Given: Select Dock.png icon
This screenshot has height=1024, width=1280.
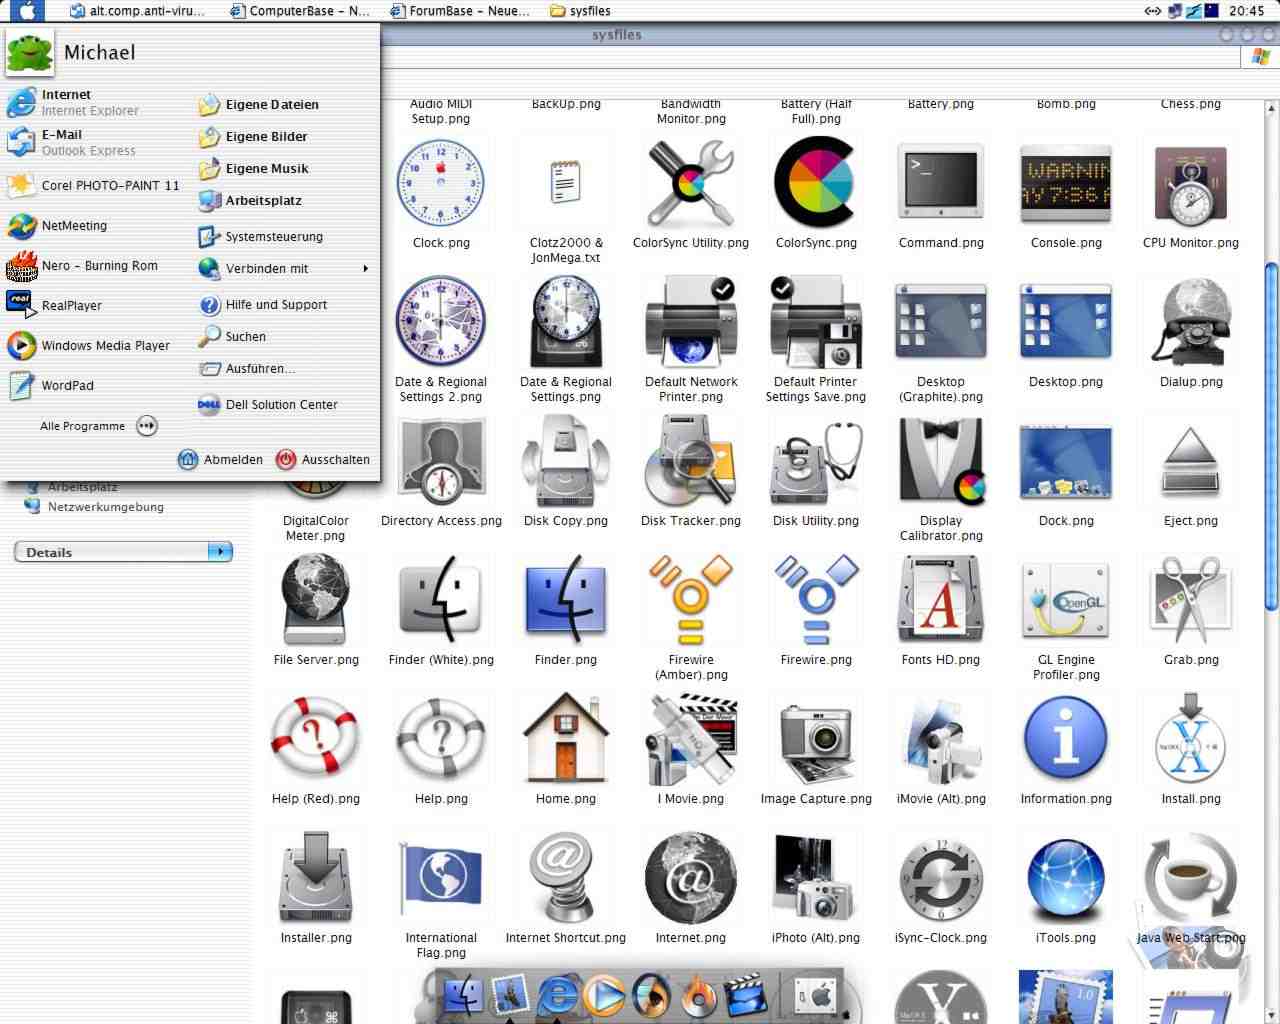Looking at the screenshot, I should (1066, 462).
